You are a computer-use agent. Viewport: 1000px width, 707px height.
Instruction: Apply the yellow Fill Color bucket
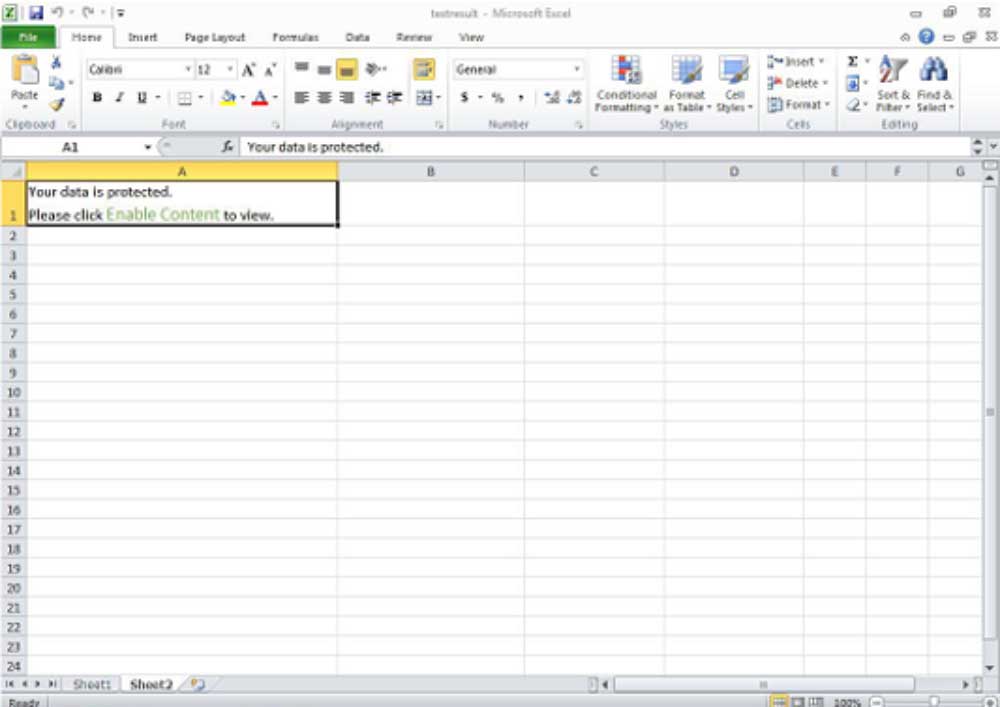[x=228, y=98]
